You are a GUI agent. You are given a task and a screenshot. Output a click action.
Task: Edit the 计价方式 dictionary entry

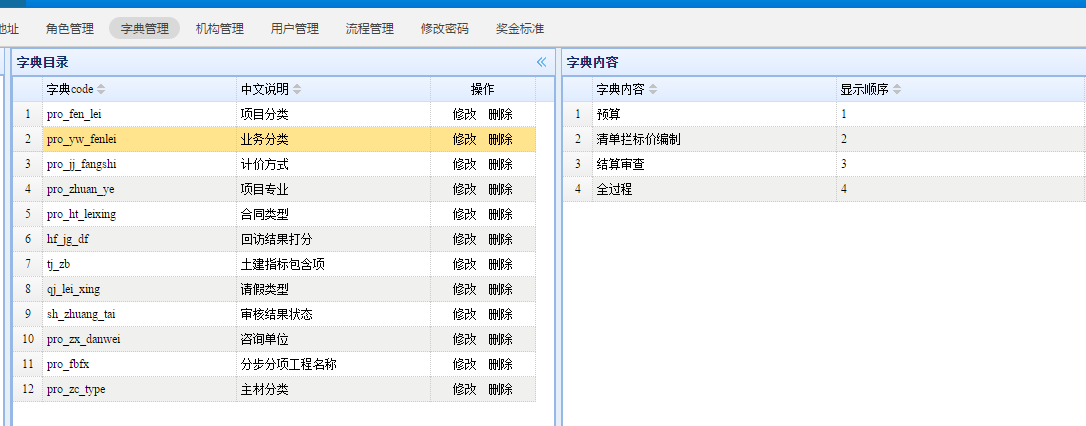(465, 164)
